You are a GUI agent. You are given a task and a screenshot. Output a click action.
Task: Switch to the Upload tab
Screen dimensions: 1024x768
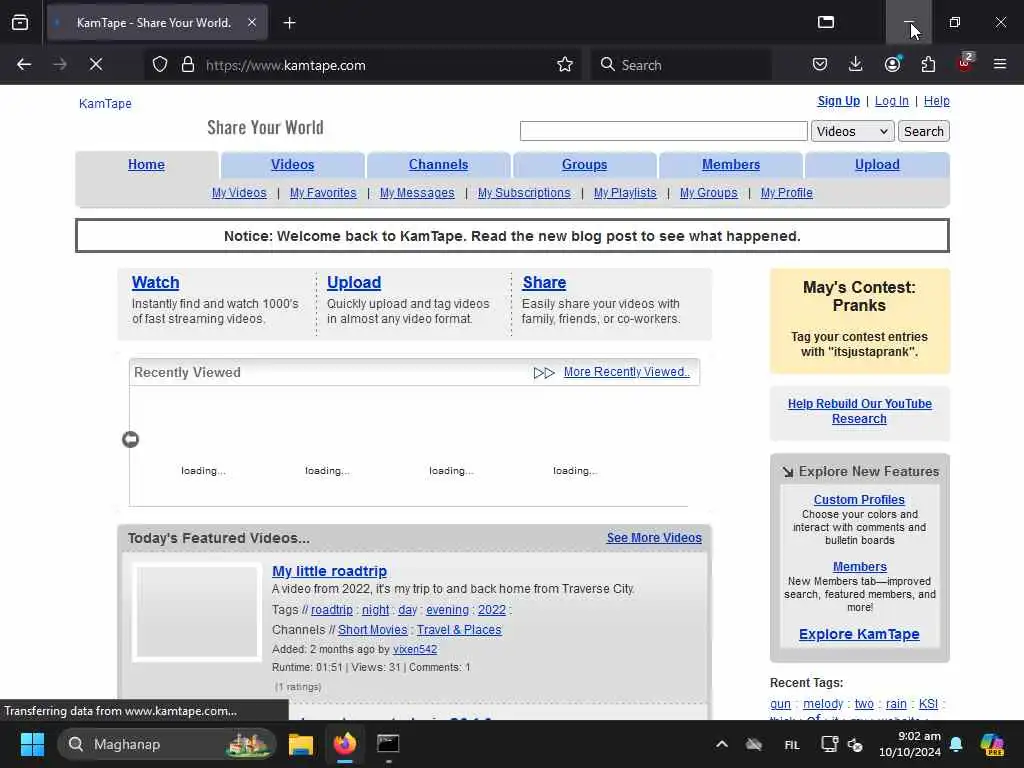point(877,165)
